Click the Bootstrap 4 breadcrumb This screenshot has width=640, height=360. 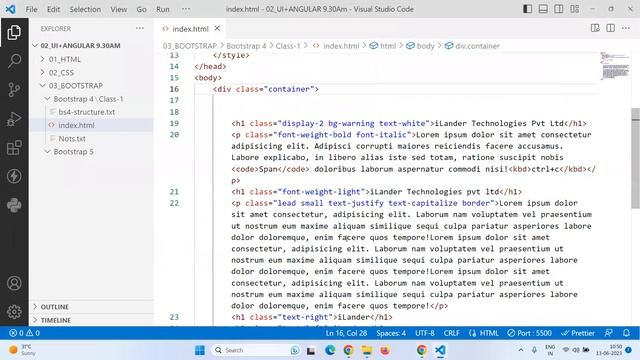click(x=246, y=46)
